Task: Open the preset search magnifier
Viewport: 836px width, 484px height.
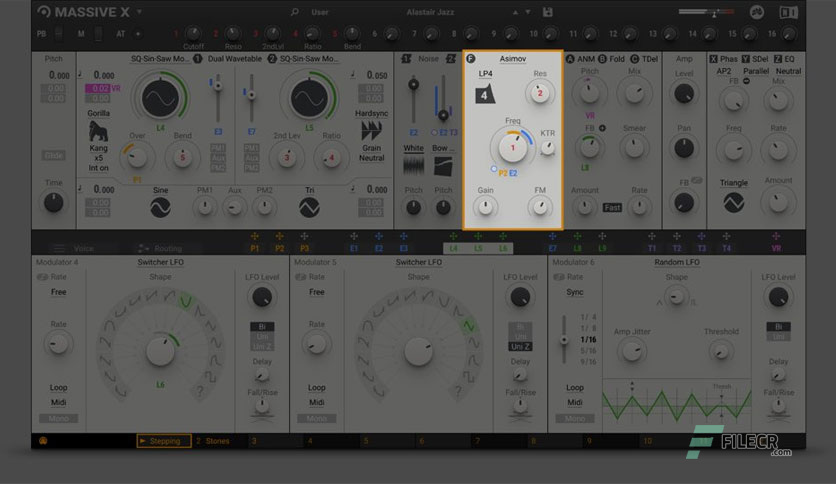Action: pos(294,12)
